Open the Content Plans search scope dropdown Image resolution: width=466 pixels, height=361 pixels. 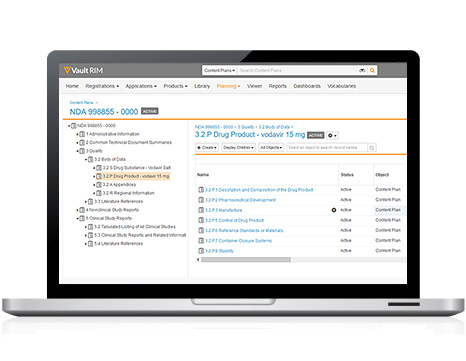[x=220, y=70]
